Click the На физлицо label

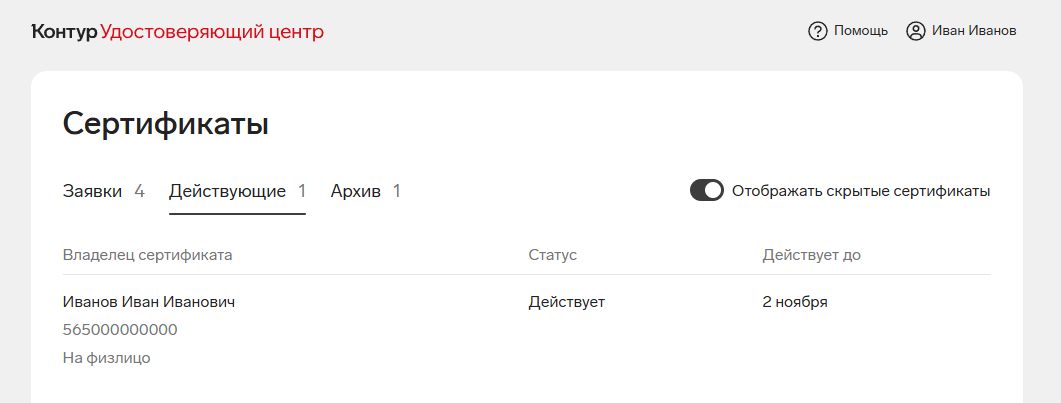click(106, 358)
